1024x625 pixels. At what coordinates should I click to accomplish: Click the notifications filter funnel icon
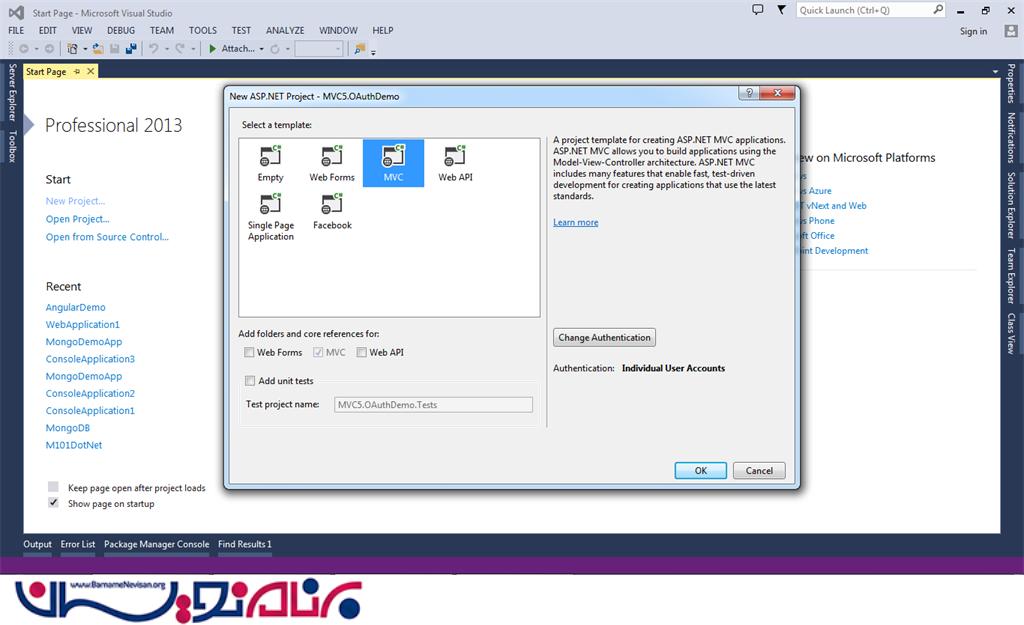click(781, 10)
